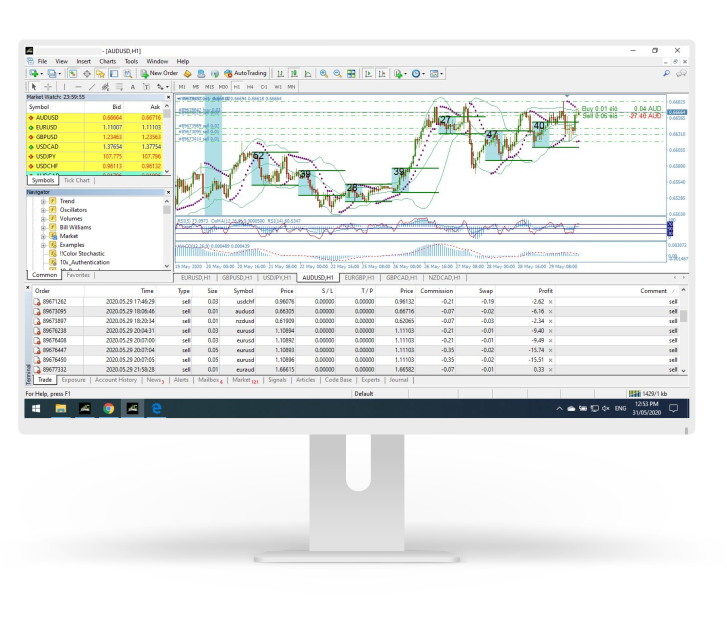Select the Crosshair tool
Screen dimensions: 727x634
[48, 87]
